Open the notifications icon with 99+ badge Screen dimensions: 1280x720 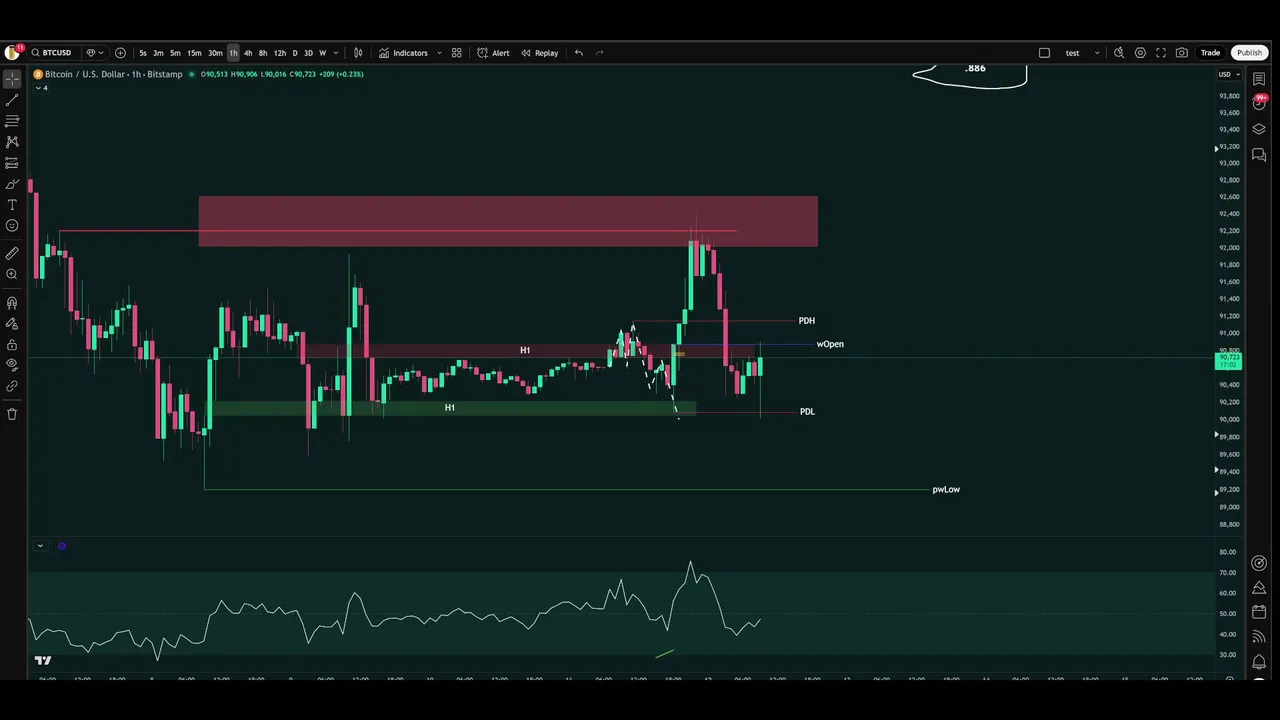[1259, 104]
